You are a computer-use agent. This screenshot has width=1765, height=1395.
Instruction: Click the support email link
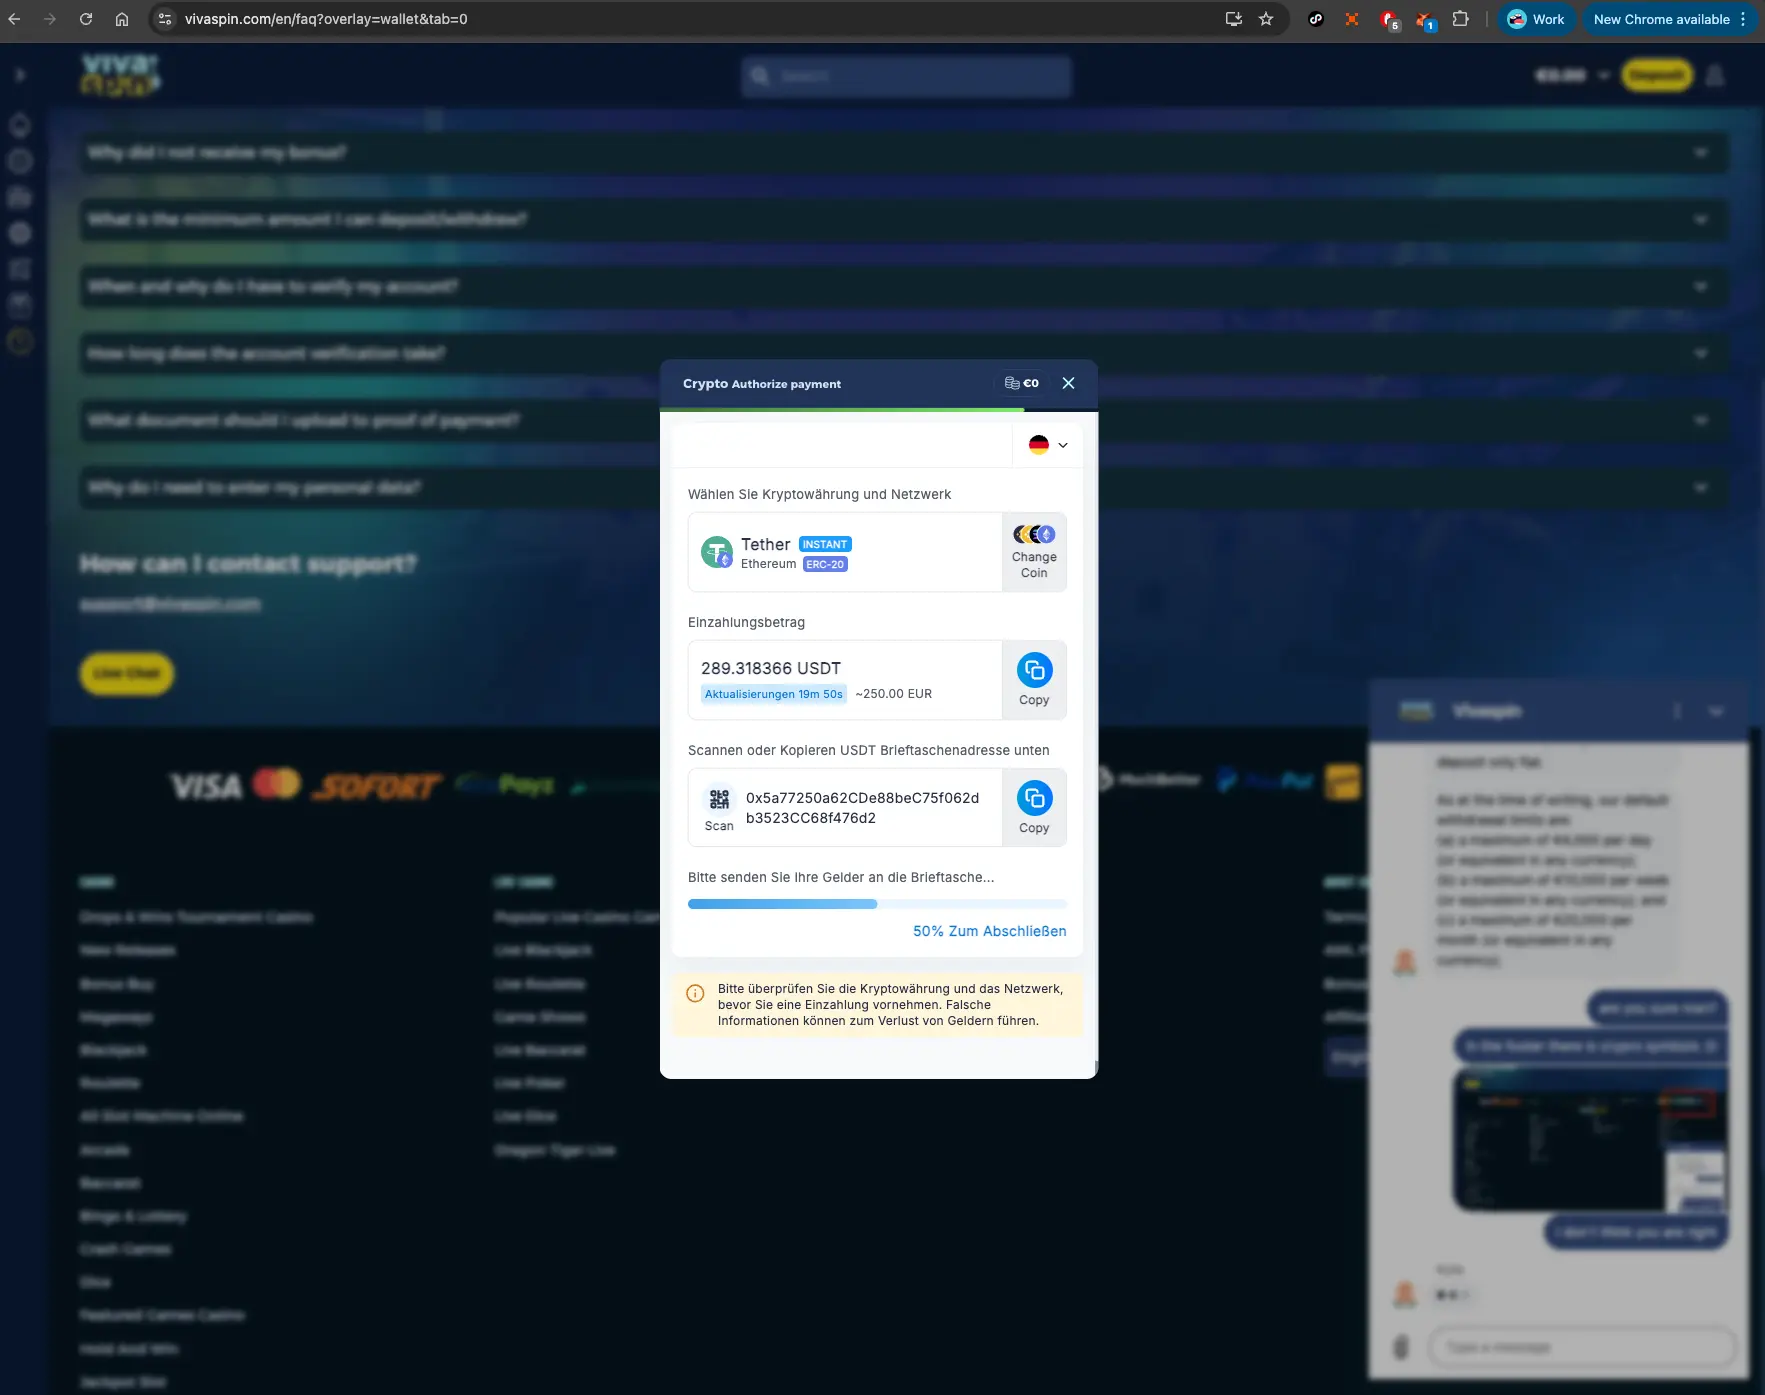click(170, 604)
